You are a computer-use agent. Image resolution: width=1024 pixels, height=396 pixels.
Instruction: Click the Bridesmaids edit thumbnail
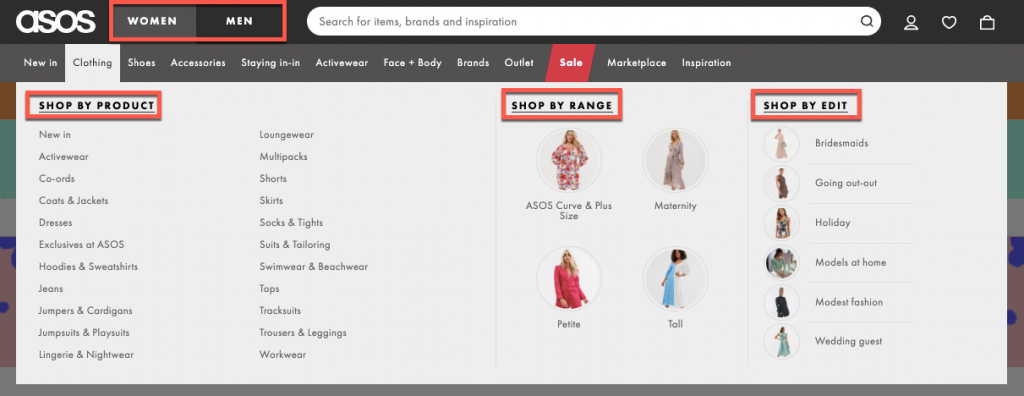782,144
